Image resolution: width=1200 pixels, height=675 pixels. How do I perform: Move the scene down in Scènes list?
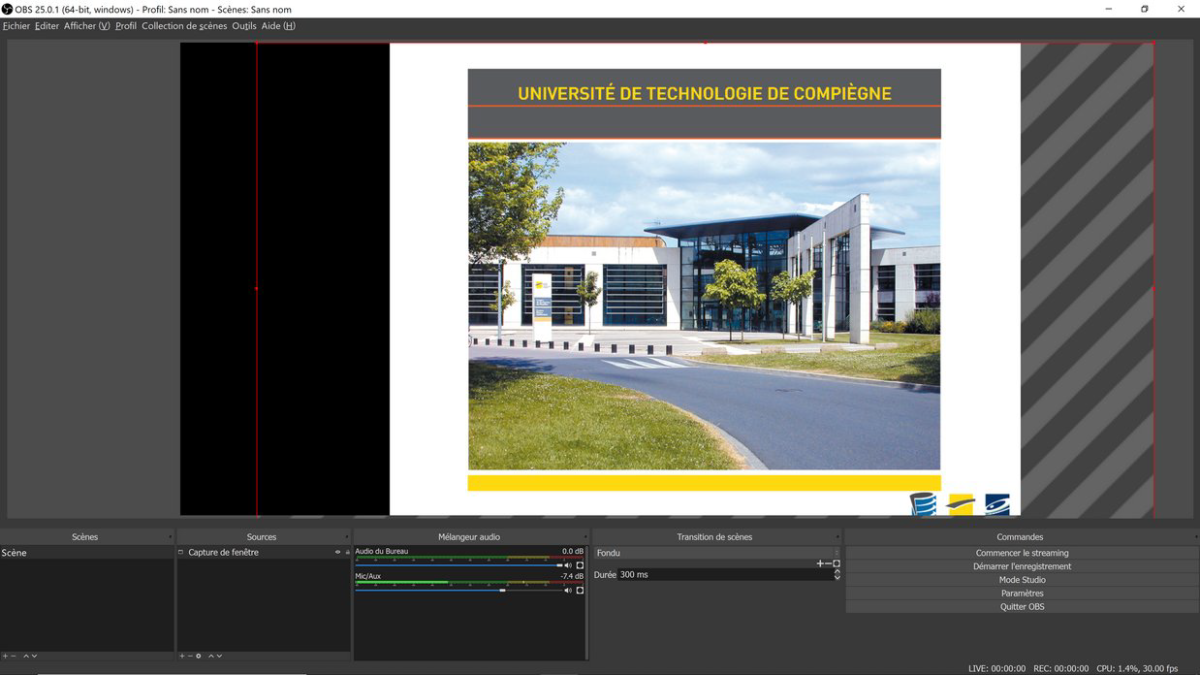(x=34, y=656)
